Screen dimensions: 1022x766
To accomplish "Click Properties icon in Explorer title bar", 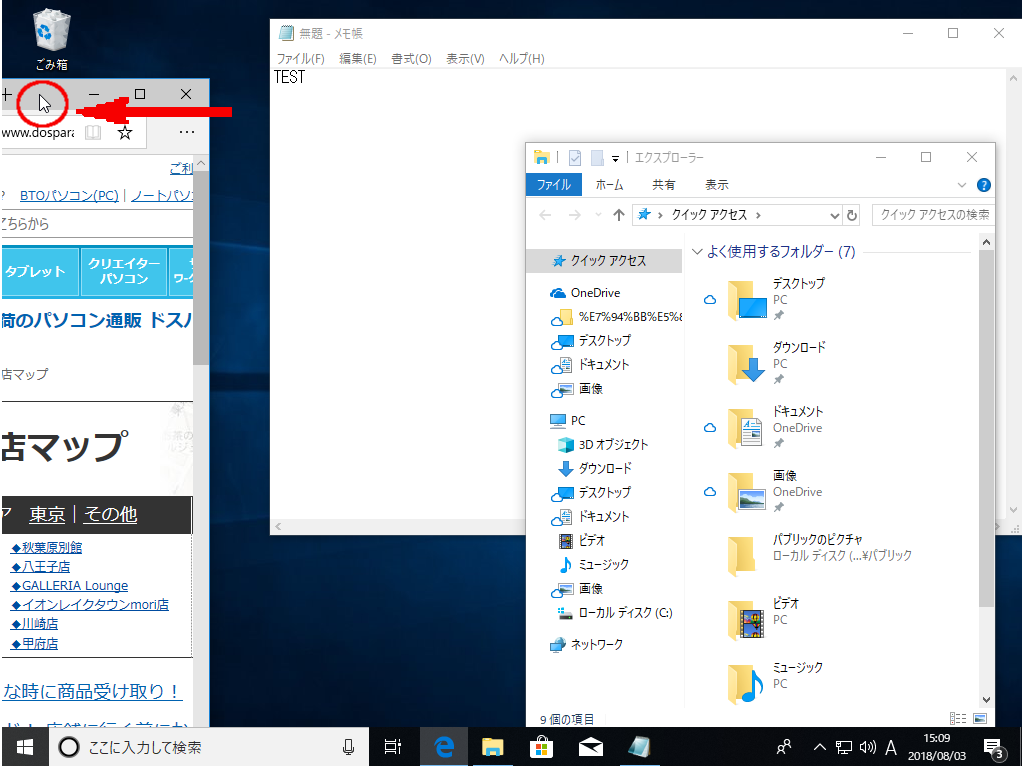I will (x=575, y=158).
